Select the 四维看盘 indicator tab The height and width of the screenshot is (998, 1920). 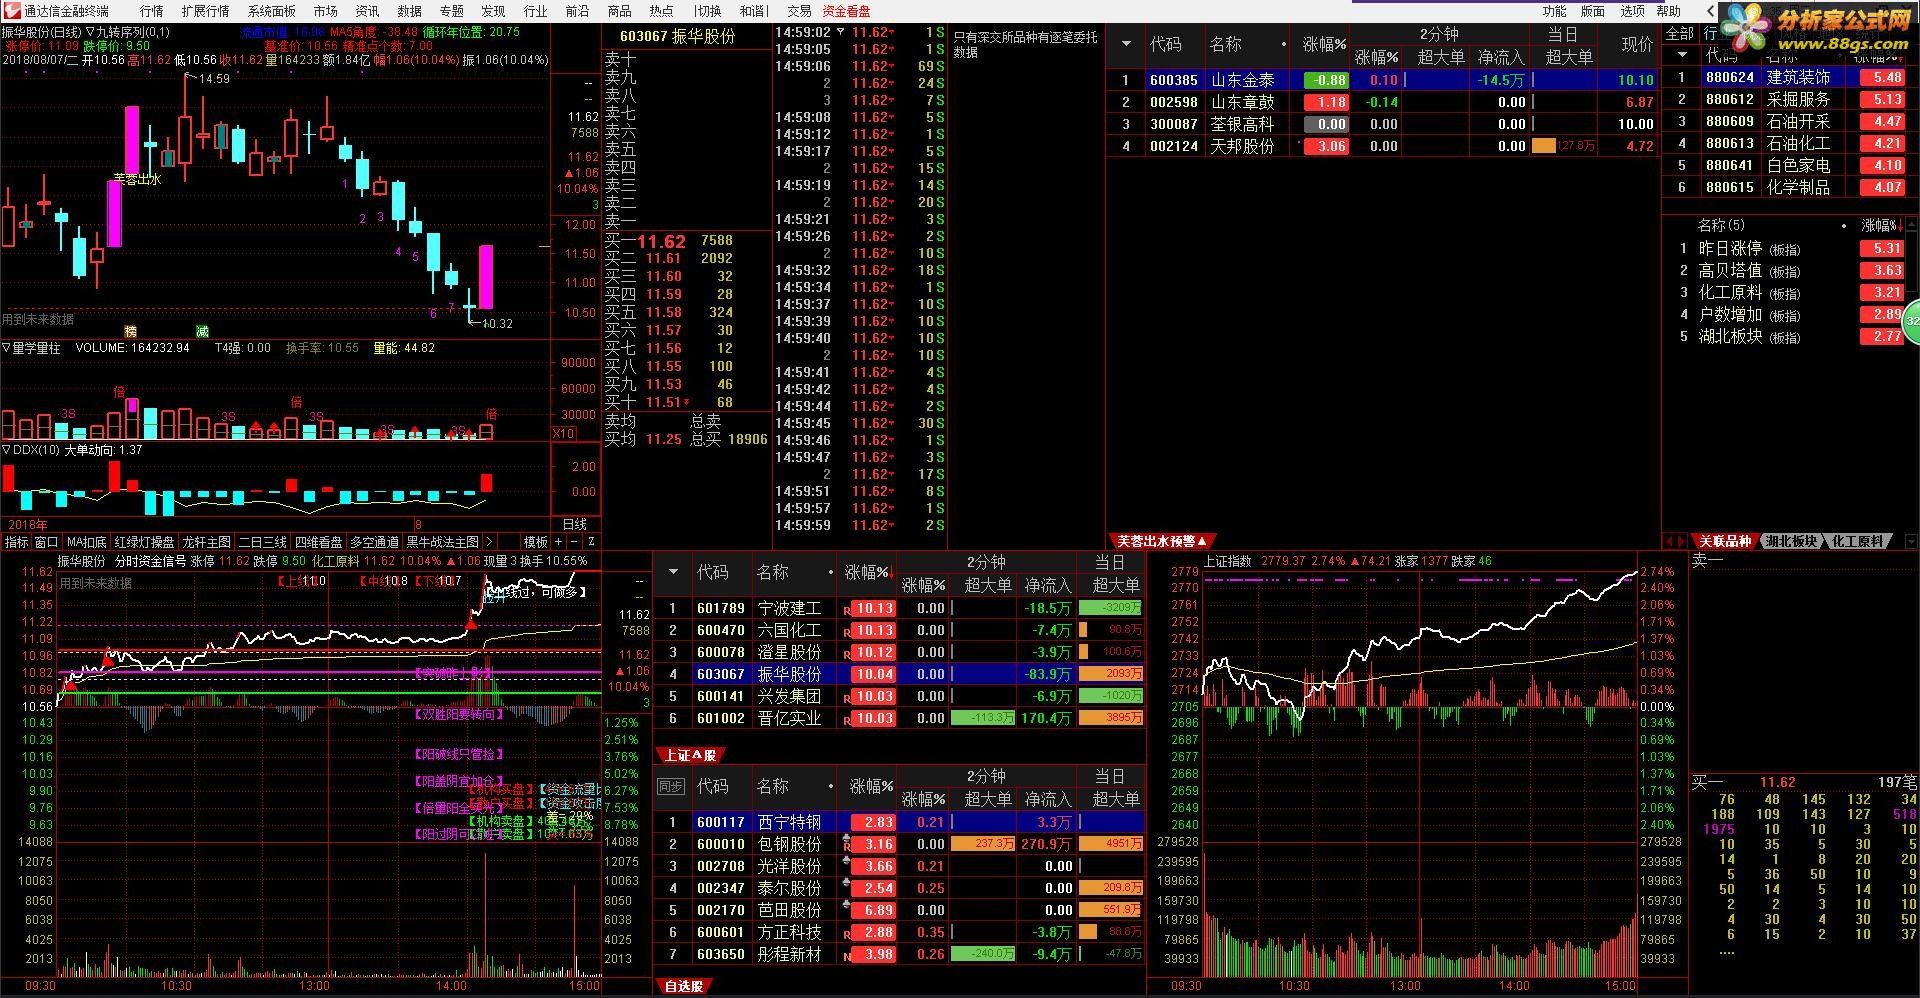coord(318,542)
